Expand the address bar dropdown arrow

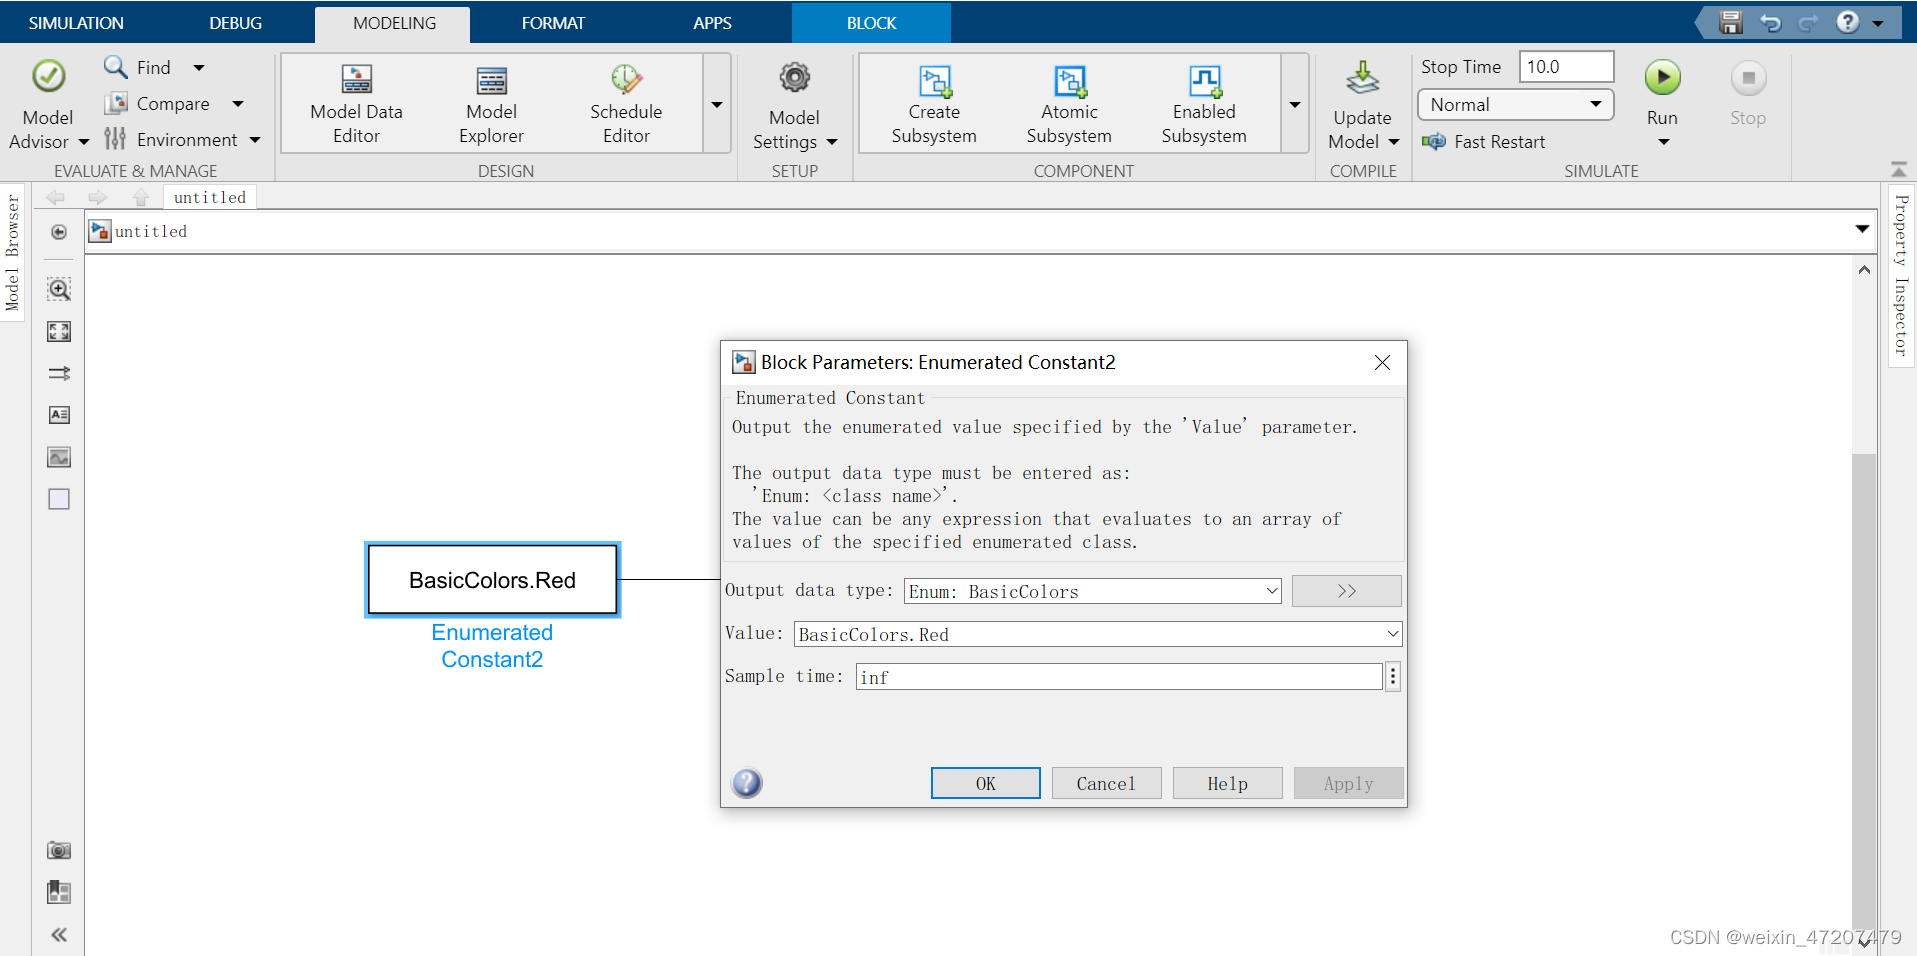1862,229
